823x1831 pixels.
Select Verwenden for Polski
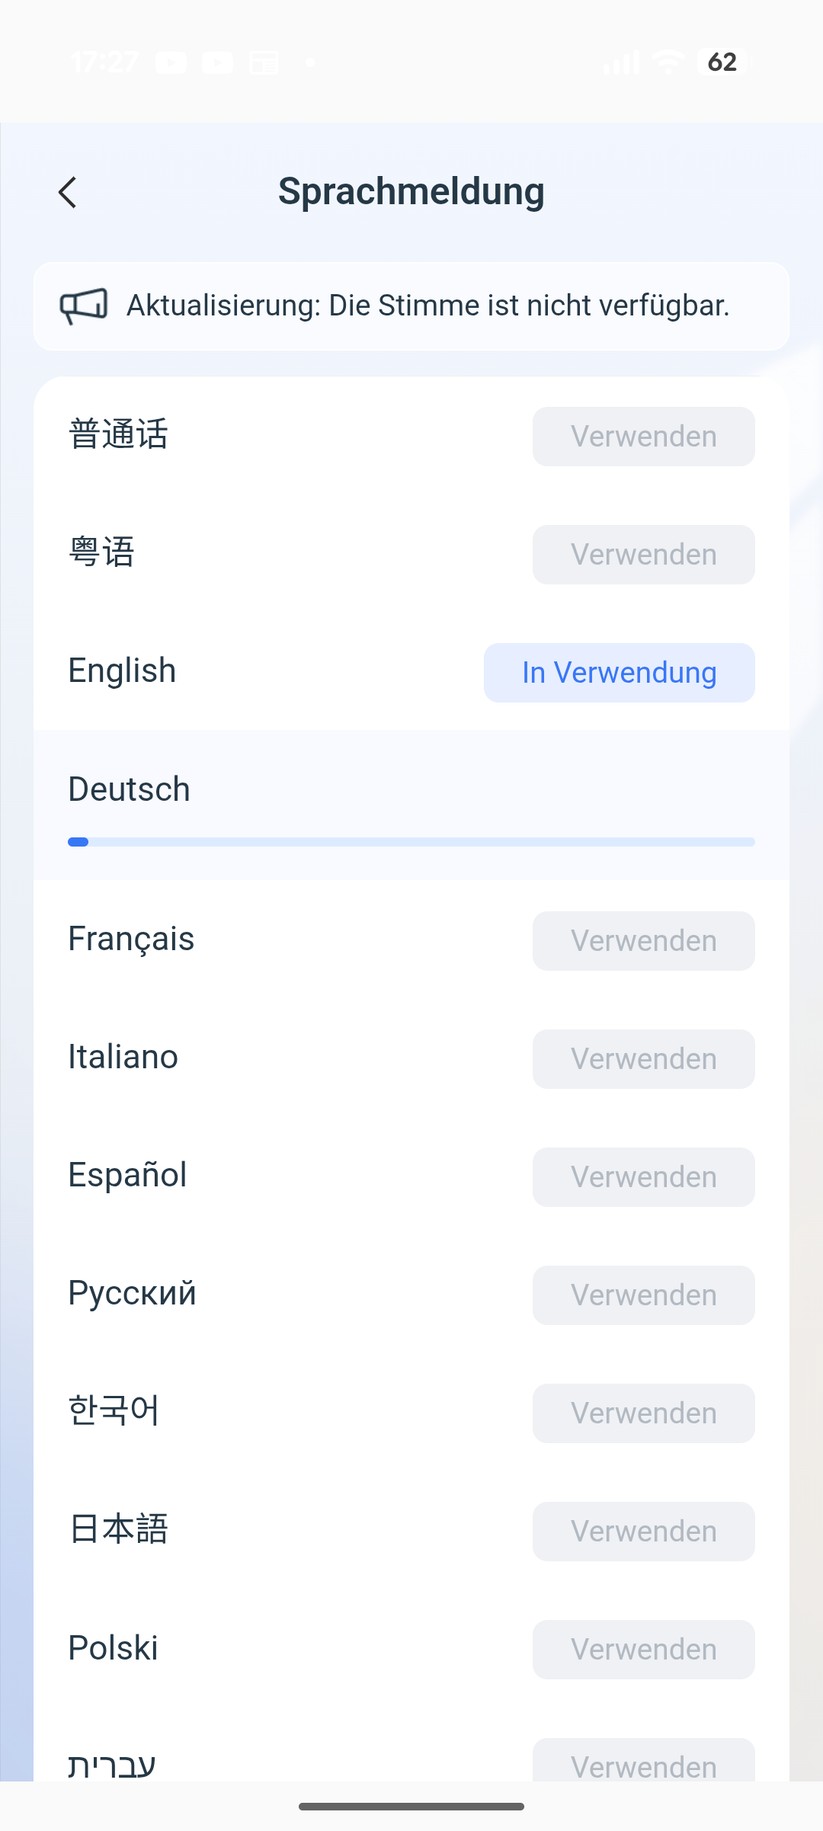pyautogui.click(x=643, y=1649)
